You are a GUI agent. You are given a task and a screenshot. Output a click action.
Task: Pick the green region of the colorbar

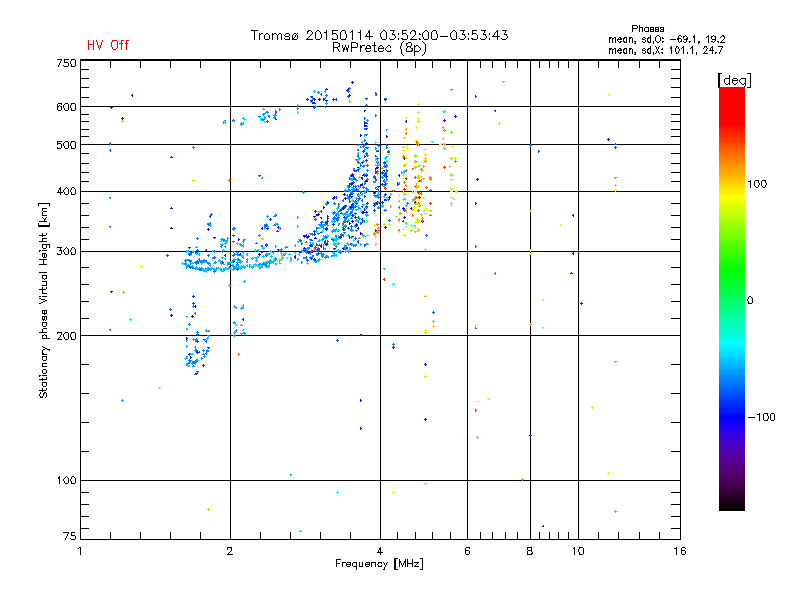click(x=731, y=290)
